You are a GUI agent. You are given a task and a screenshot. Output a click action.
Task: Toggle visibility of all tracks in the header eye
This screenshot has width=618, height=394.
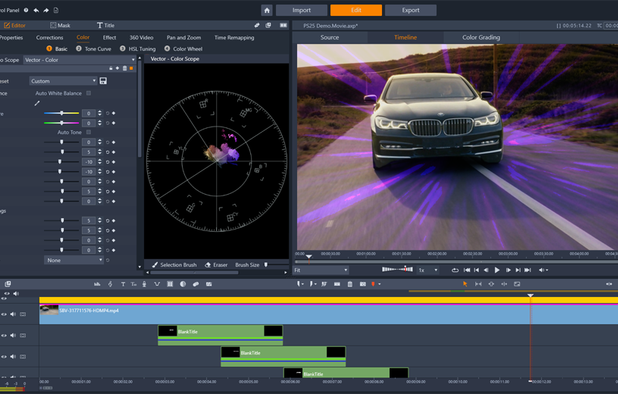coord(7,294)
